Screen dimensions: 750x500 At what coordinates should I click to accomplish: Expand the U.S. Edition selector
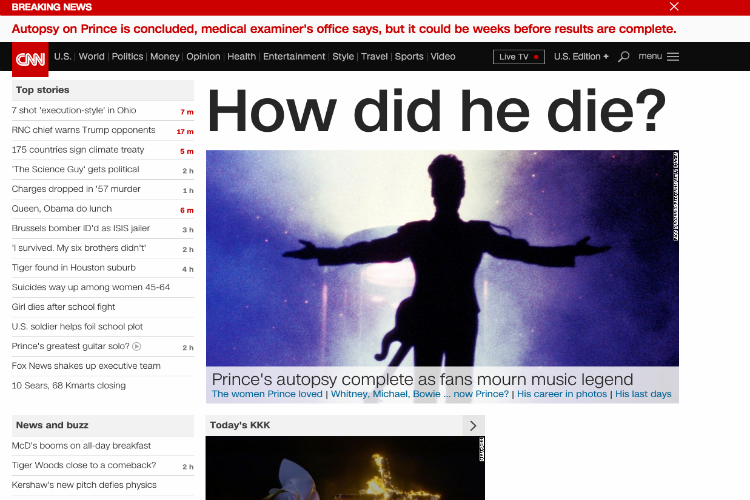click(581, 56)
